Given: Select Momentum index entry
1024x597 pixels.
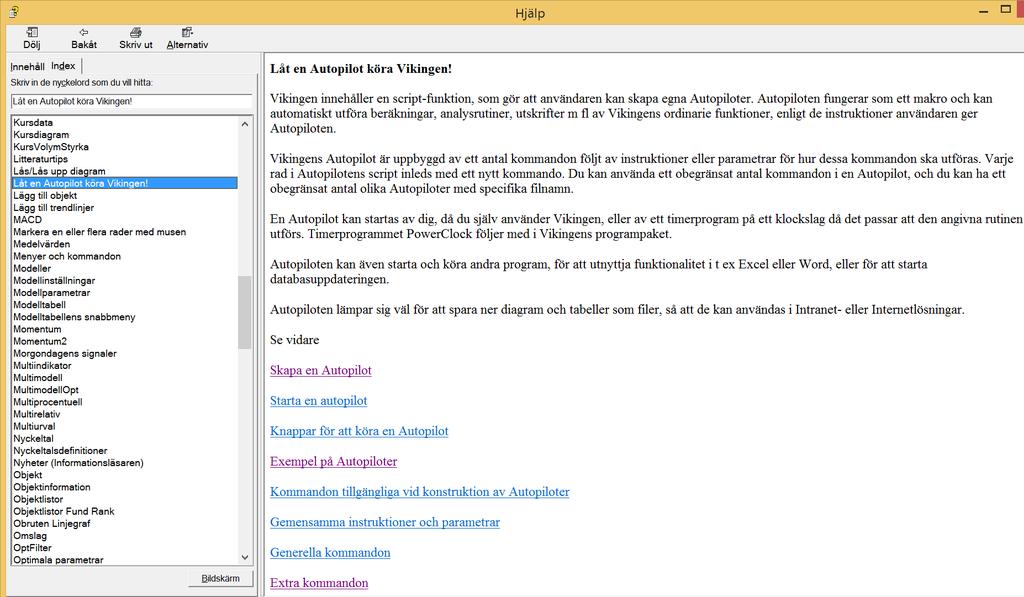Looking at the screenshot, I should tap(37, 329).
